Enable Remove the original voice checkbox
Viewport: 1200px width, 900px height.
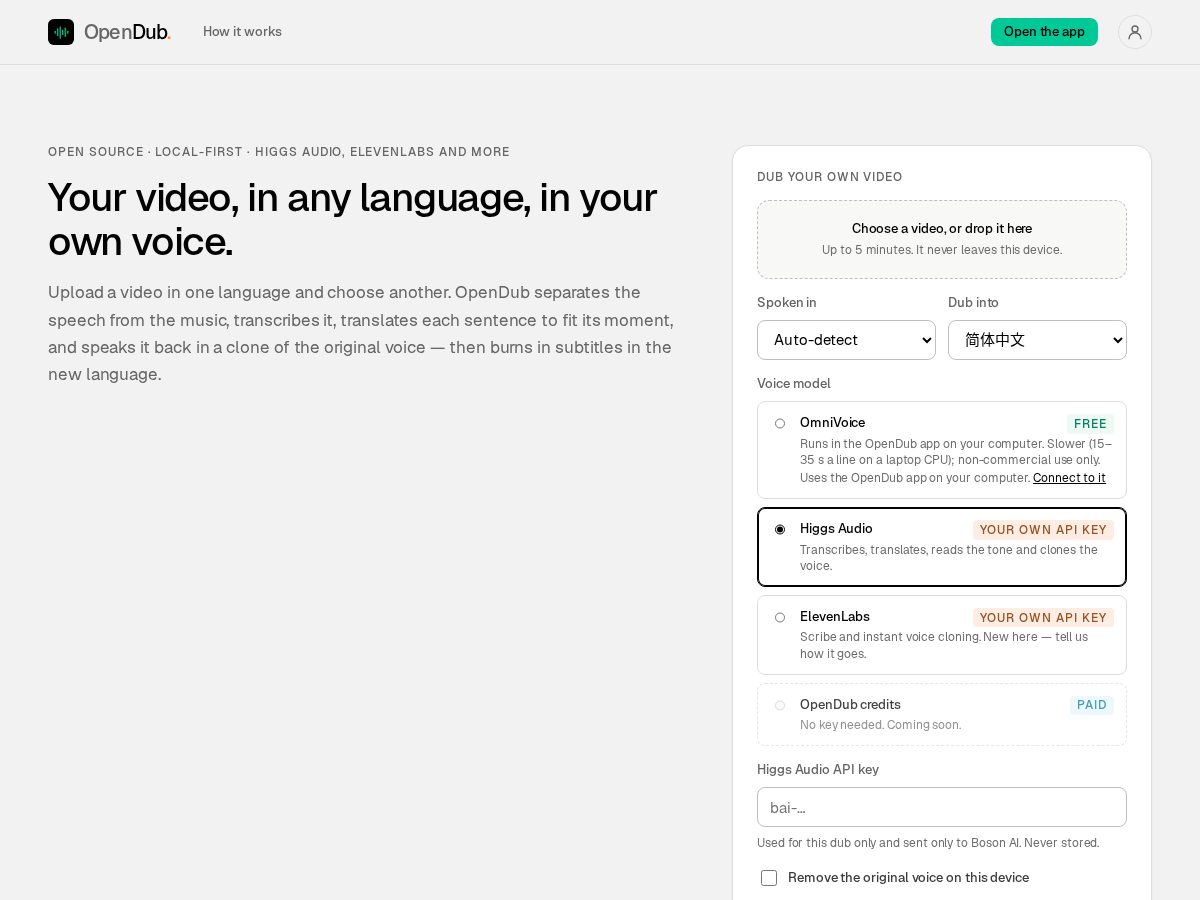769,878
